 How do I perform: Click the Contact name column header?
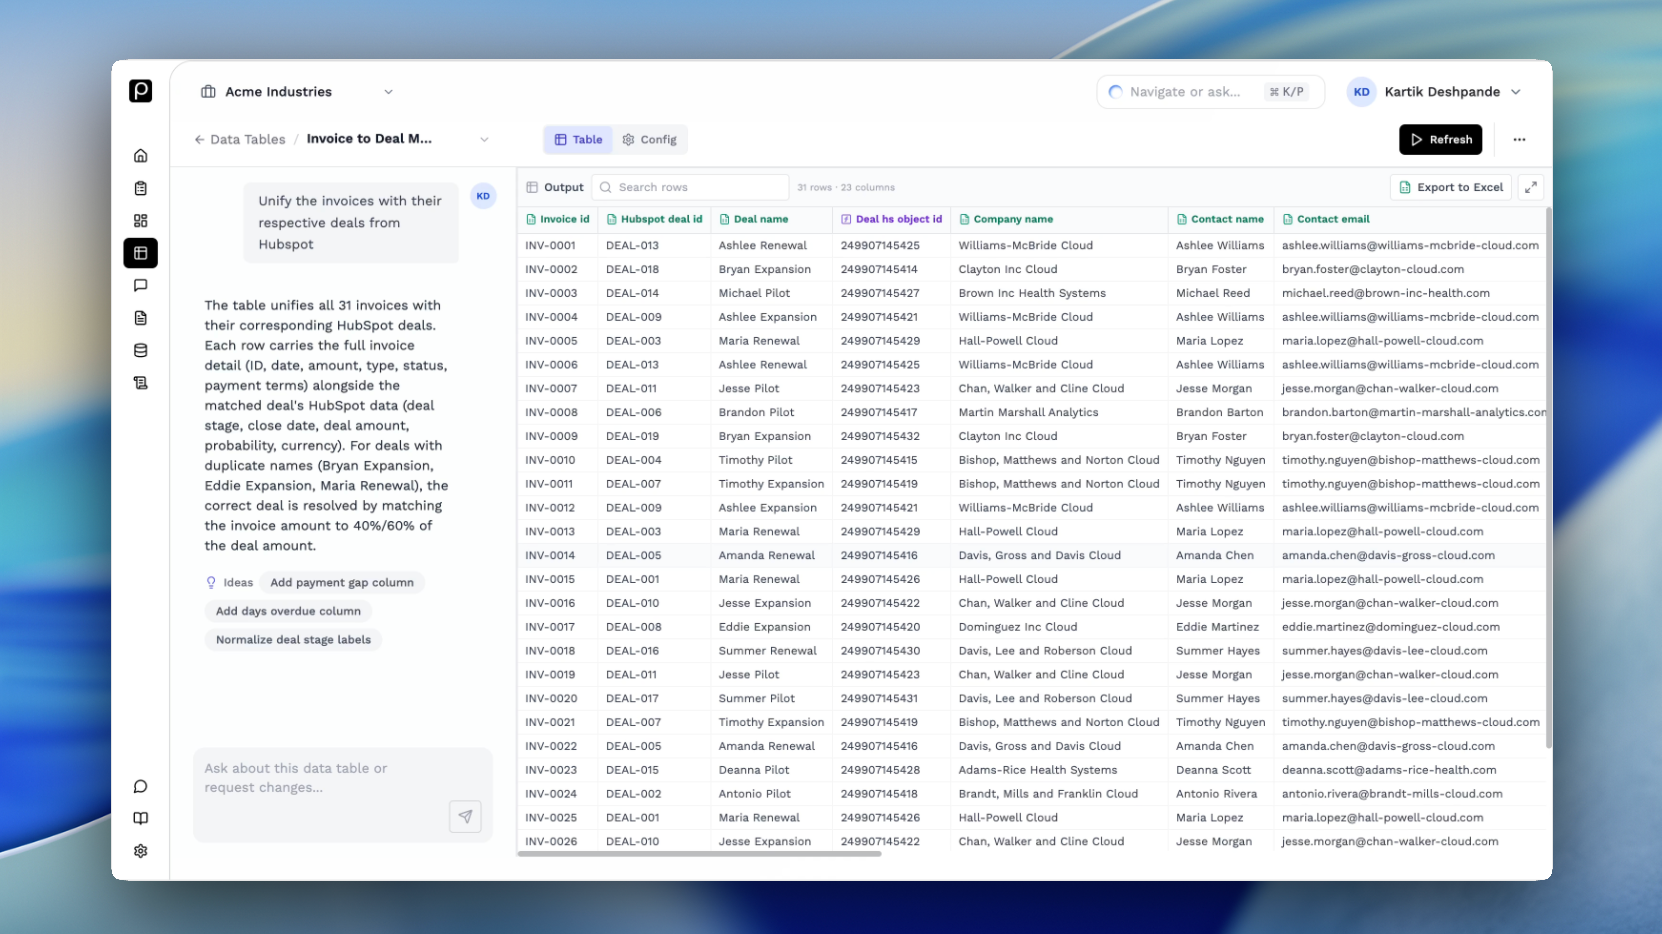1220,219
